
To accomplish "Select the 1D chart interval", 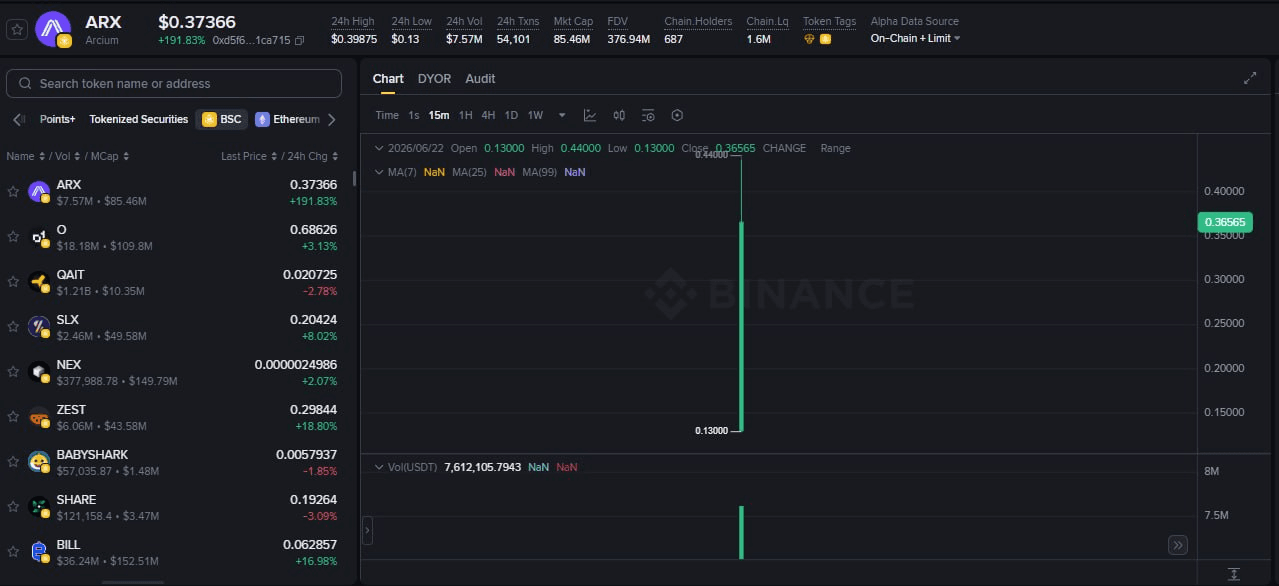I will [x=511, y=115].
